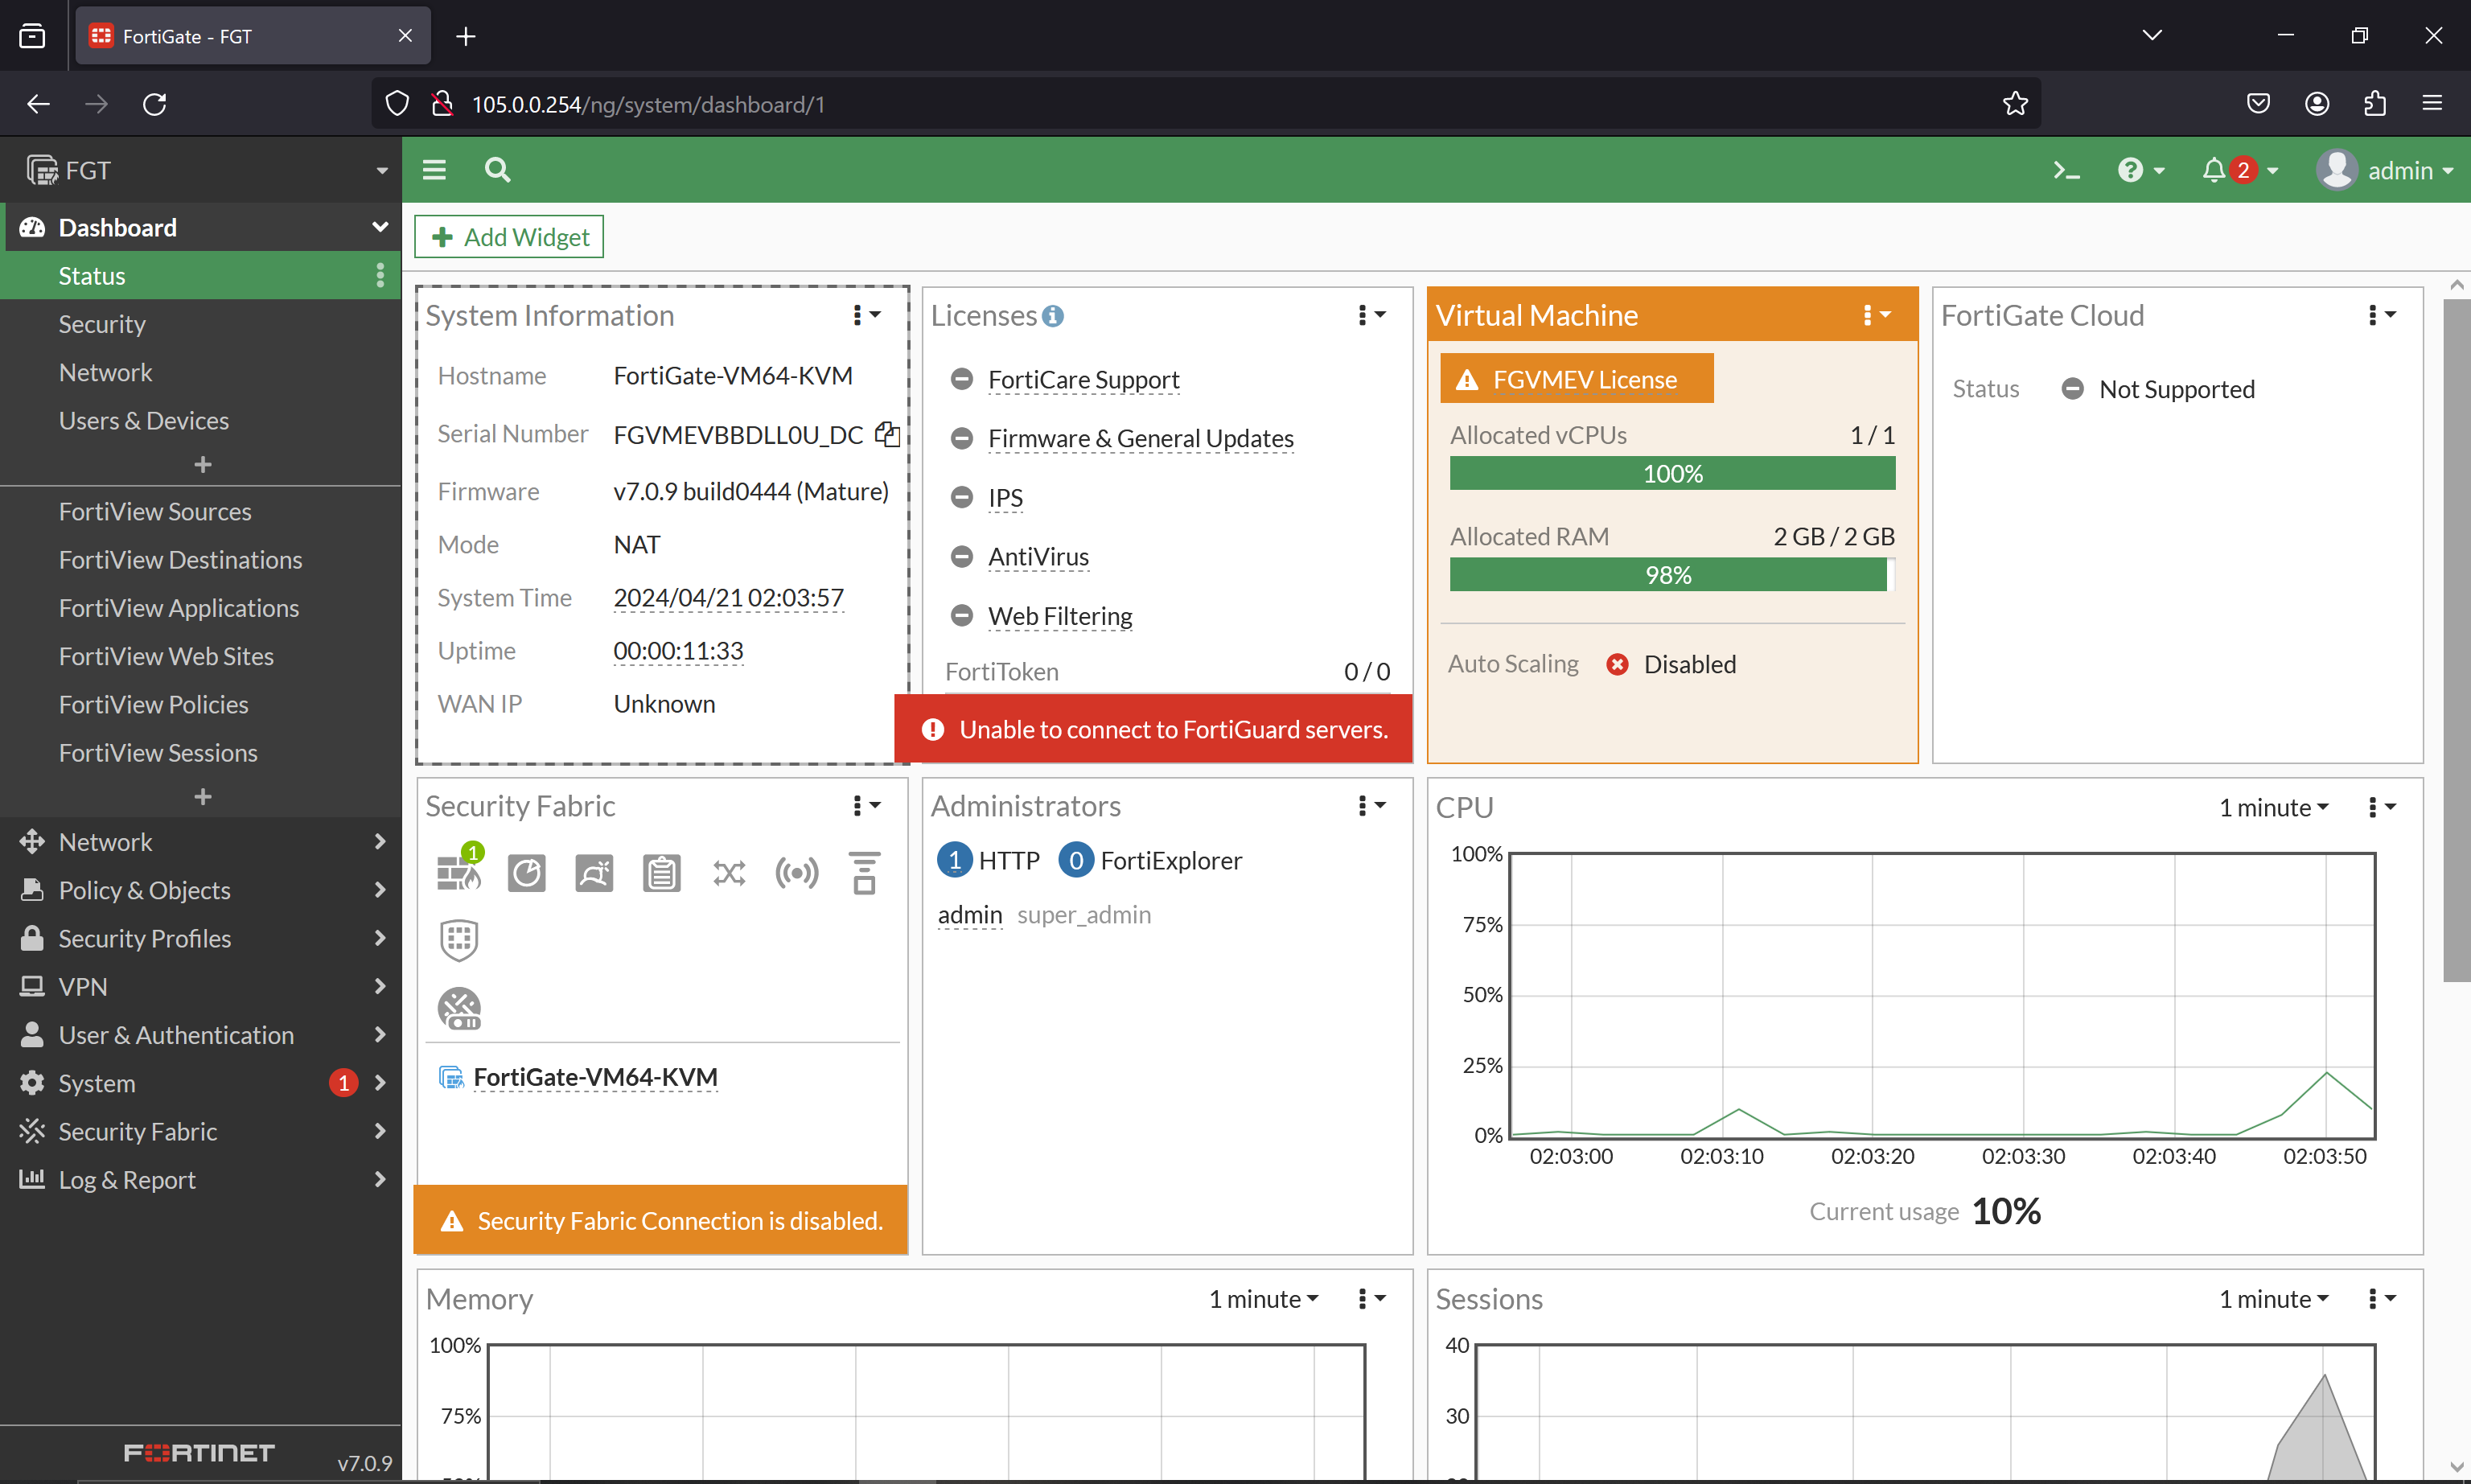Click the help question-mark icon
This screenshot has height=1484, width=2471.
click(2131, 170)
